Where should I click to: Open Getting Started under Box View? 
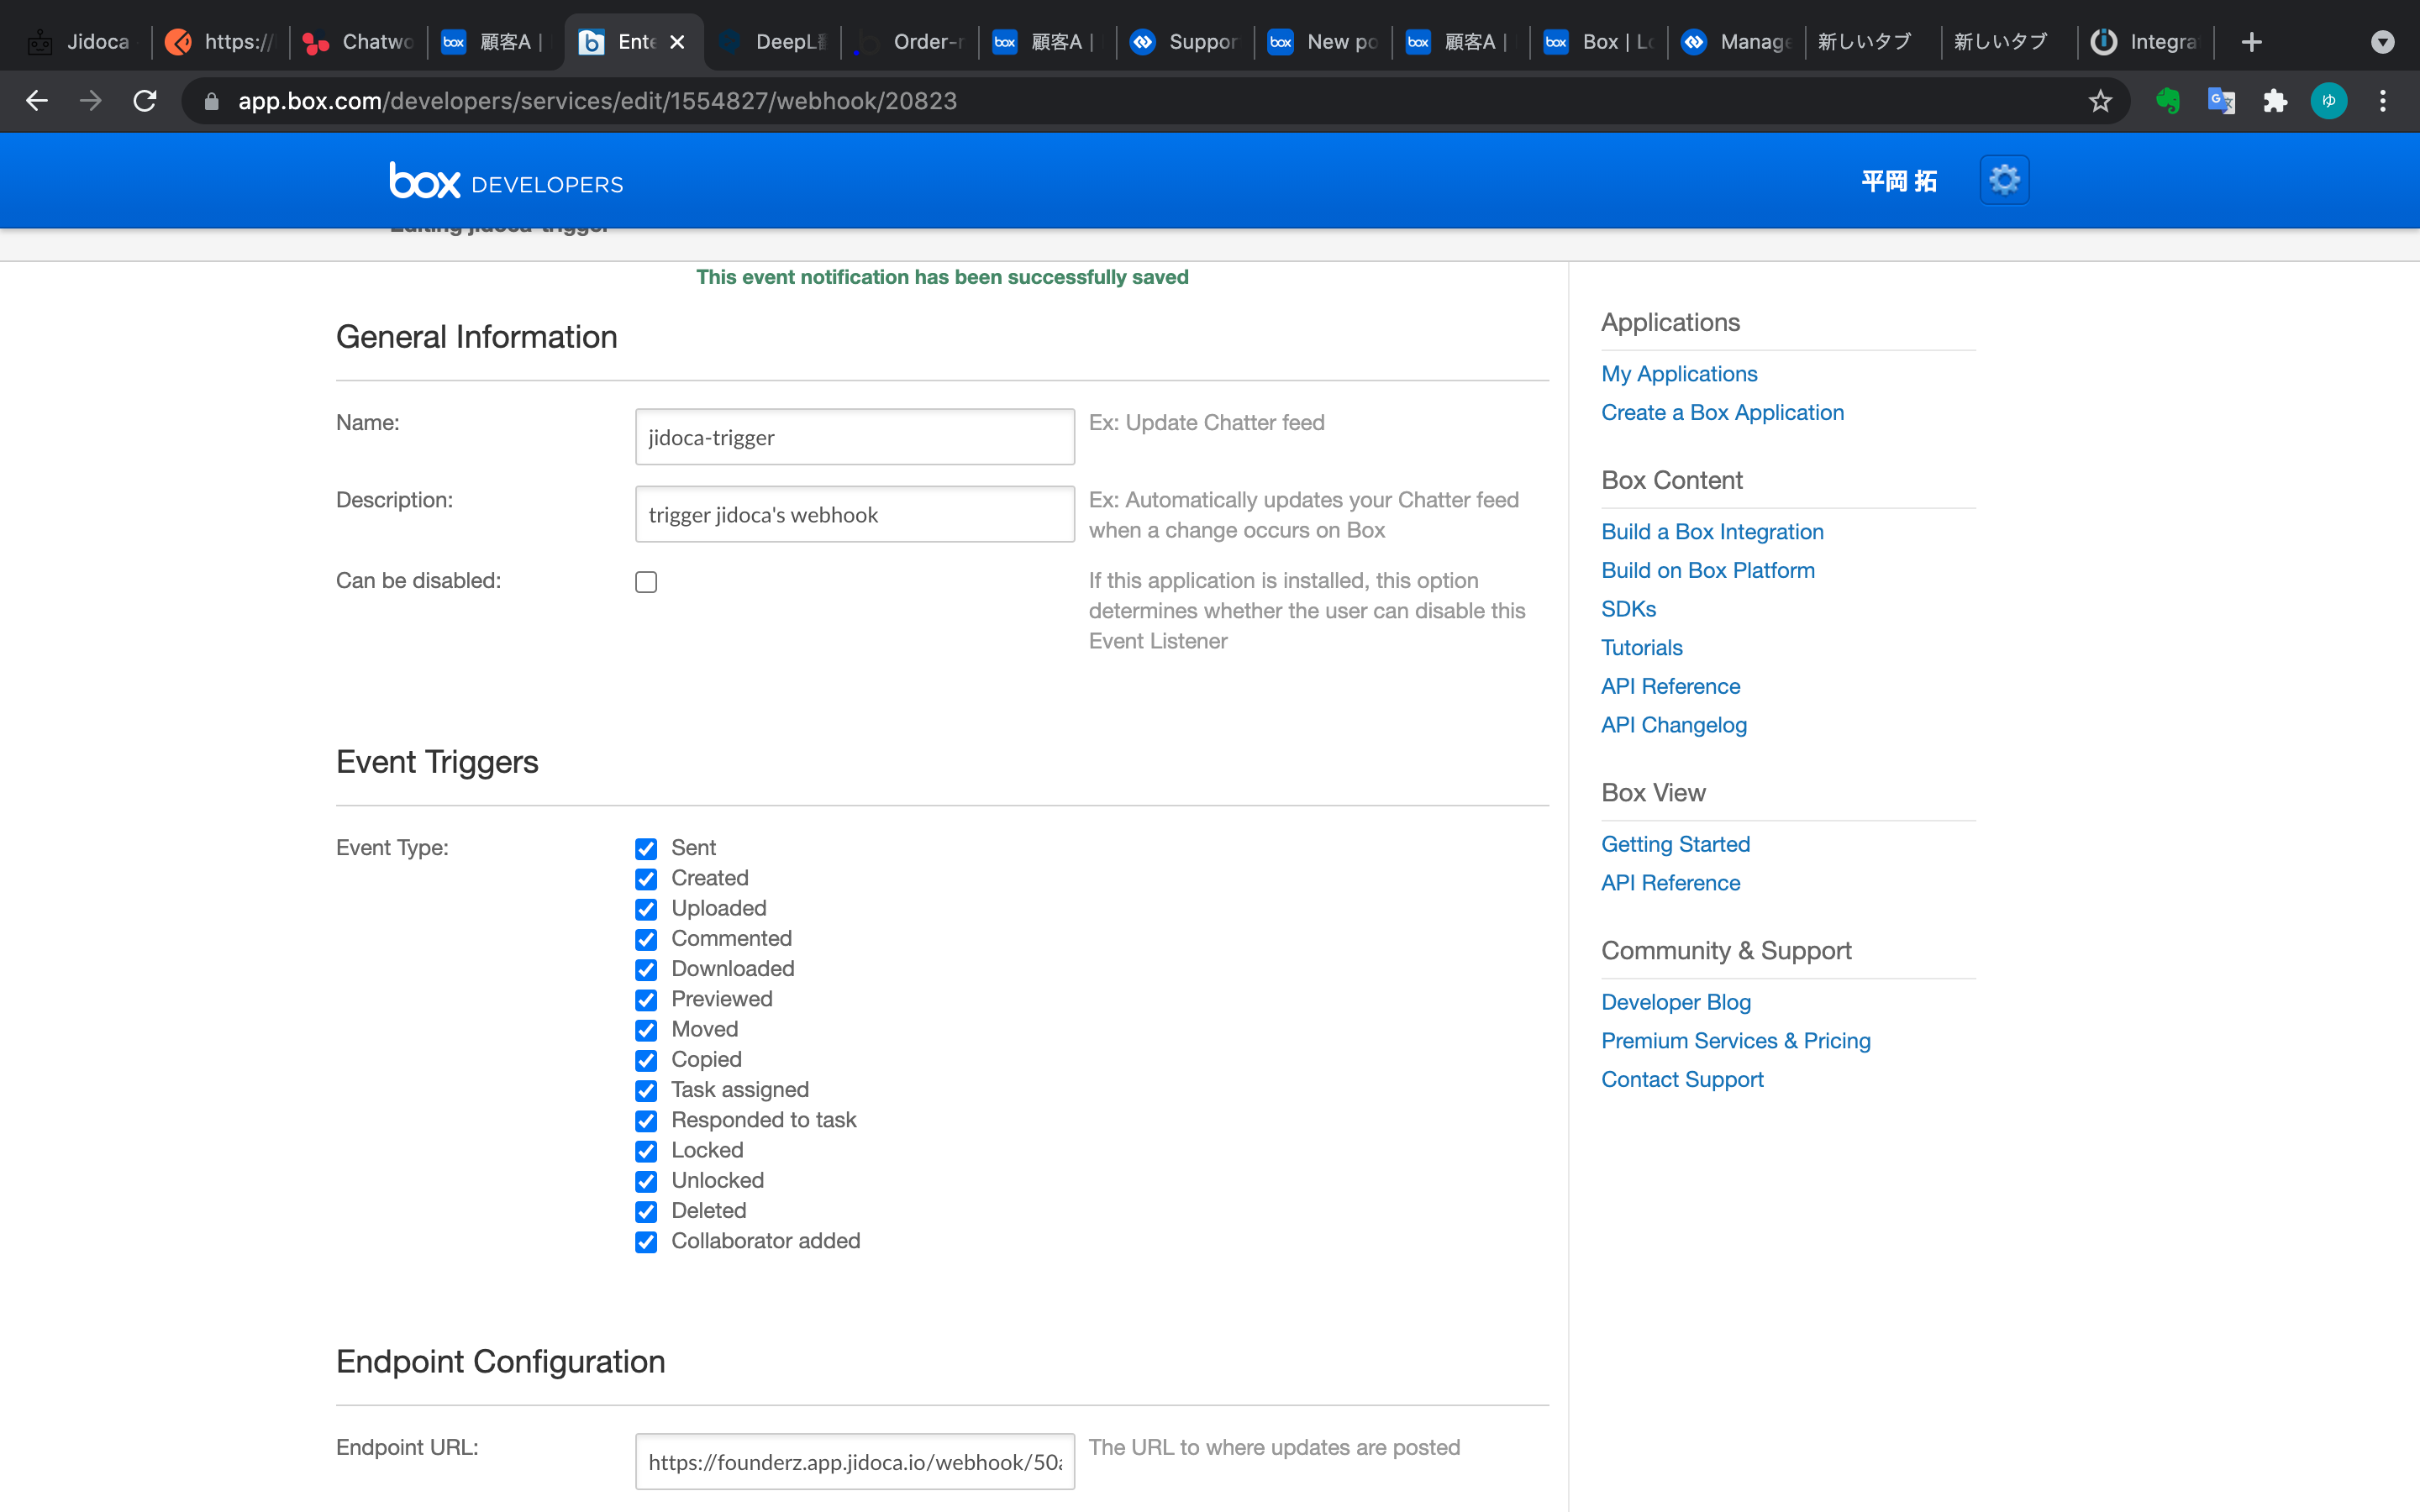point(1675,844)
